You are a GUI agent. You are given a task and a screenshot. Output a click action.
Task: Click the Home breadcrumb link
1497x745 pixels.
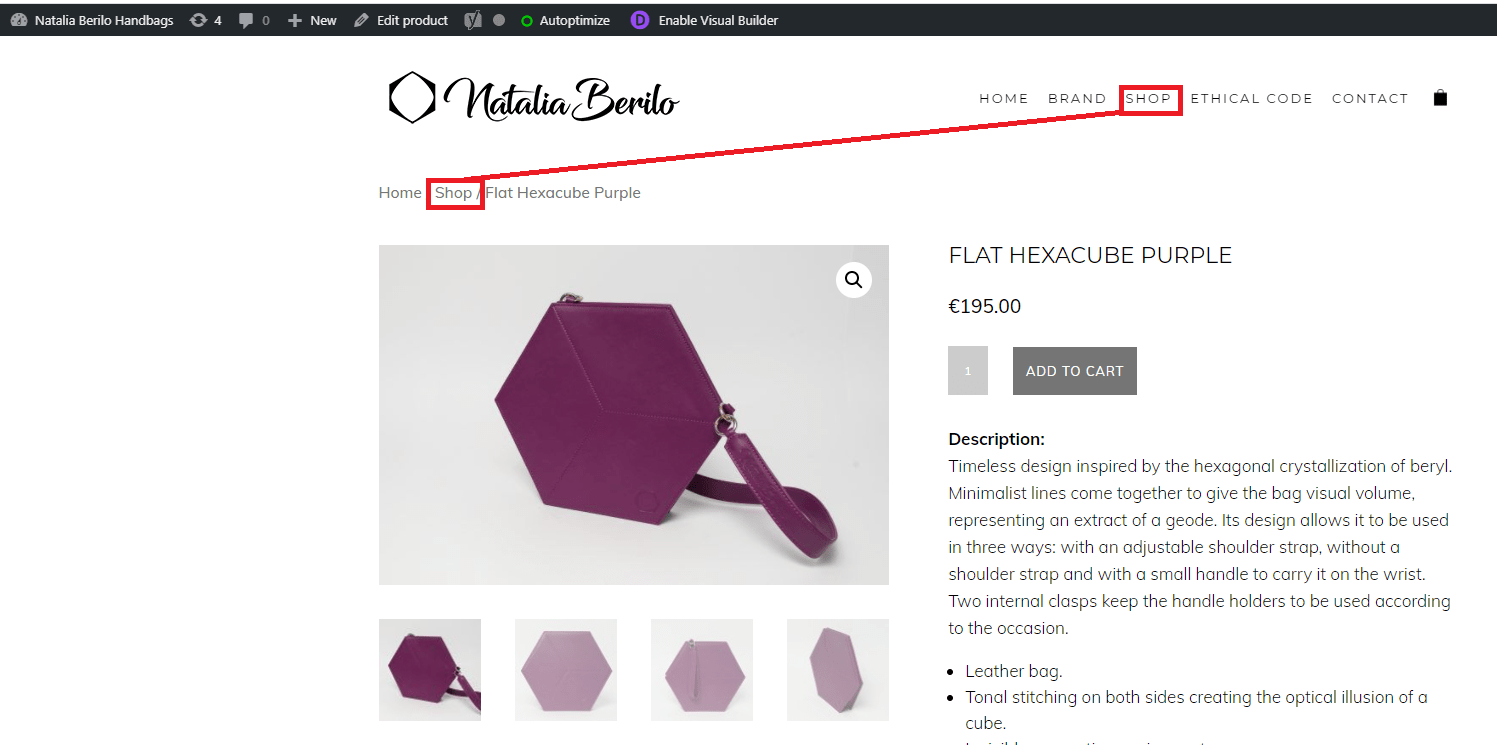[400, 192]
